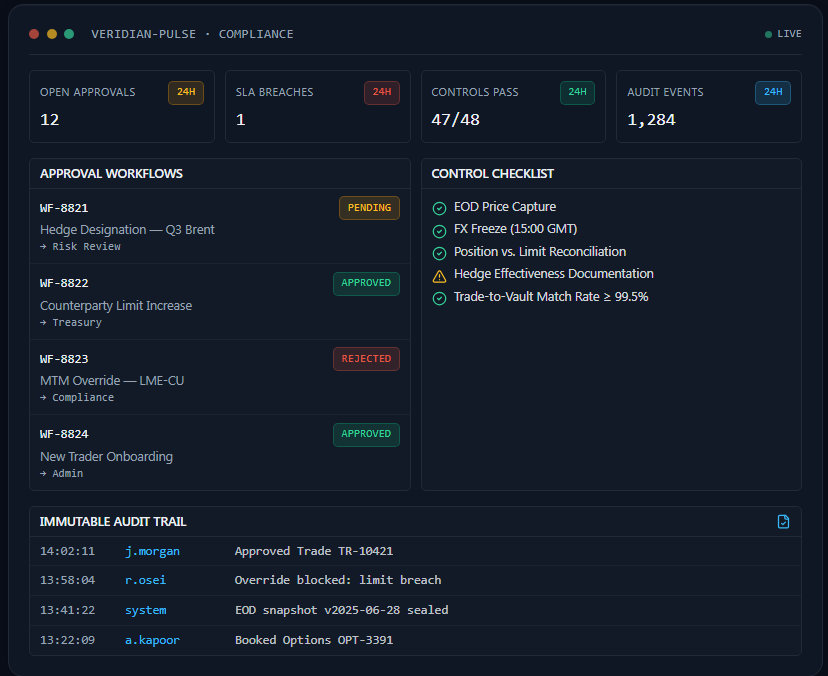This screenshot has width=828, height=676.
Task: Select workflow ID WF-8823
Action: click(x=64, y=359)
